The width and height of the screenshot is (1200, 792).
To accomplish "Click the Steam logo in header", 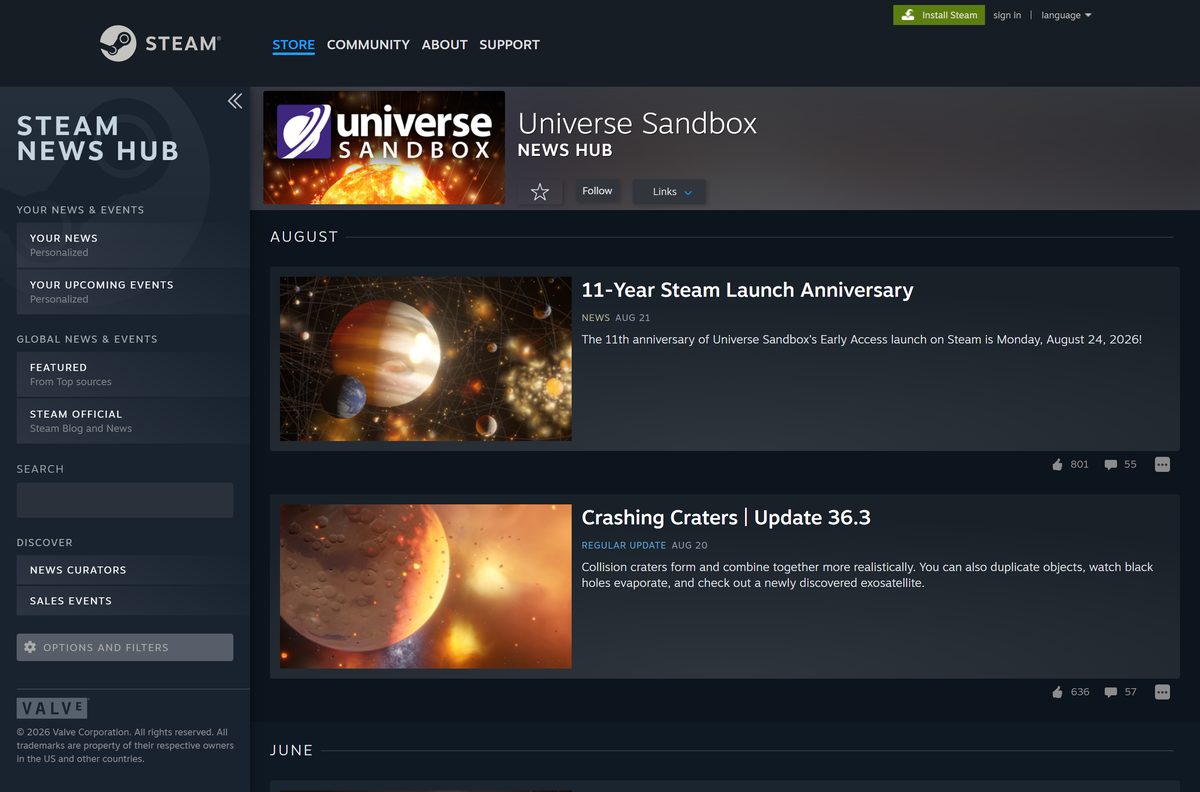I will click(160, 44).
